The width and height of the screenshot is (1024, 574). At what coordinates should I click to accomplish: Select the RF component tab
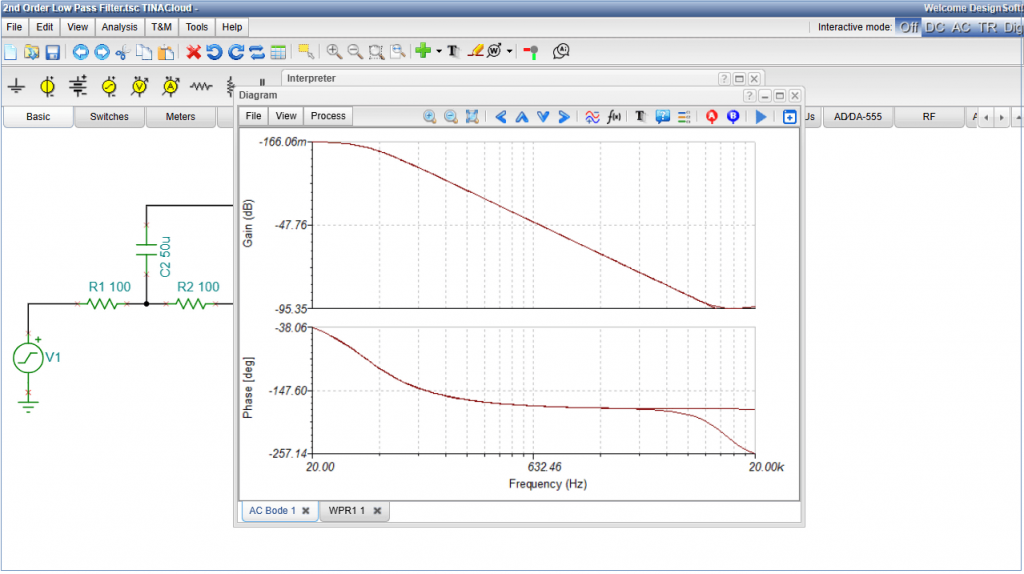click(929, 117)
